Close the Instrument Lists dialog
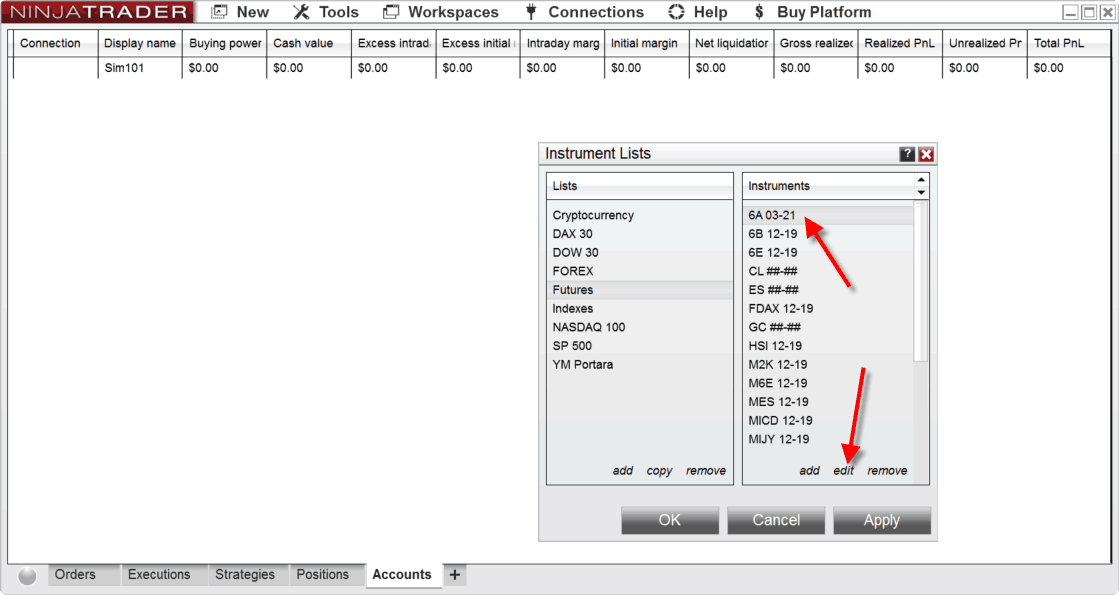The height and width of the screenshot is (595, 1119). tap(926, 154)
